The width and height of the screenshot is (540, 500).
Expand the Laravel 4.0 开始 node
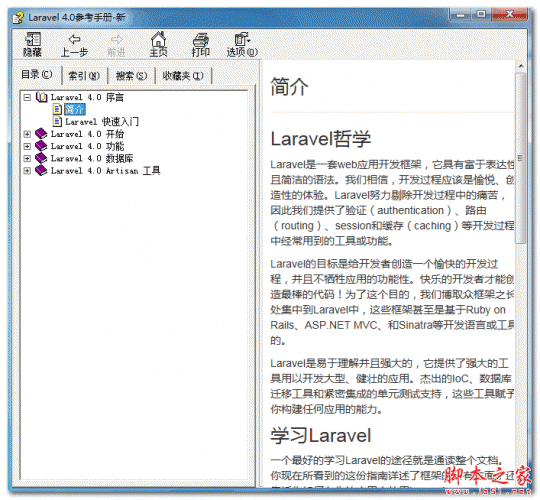coord(27,134)
